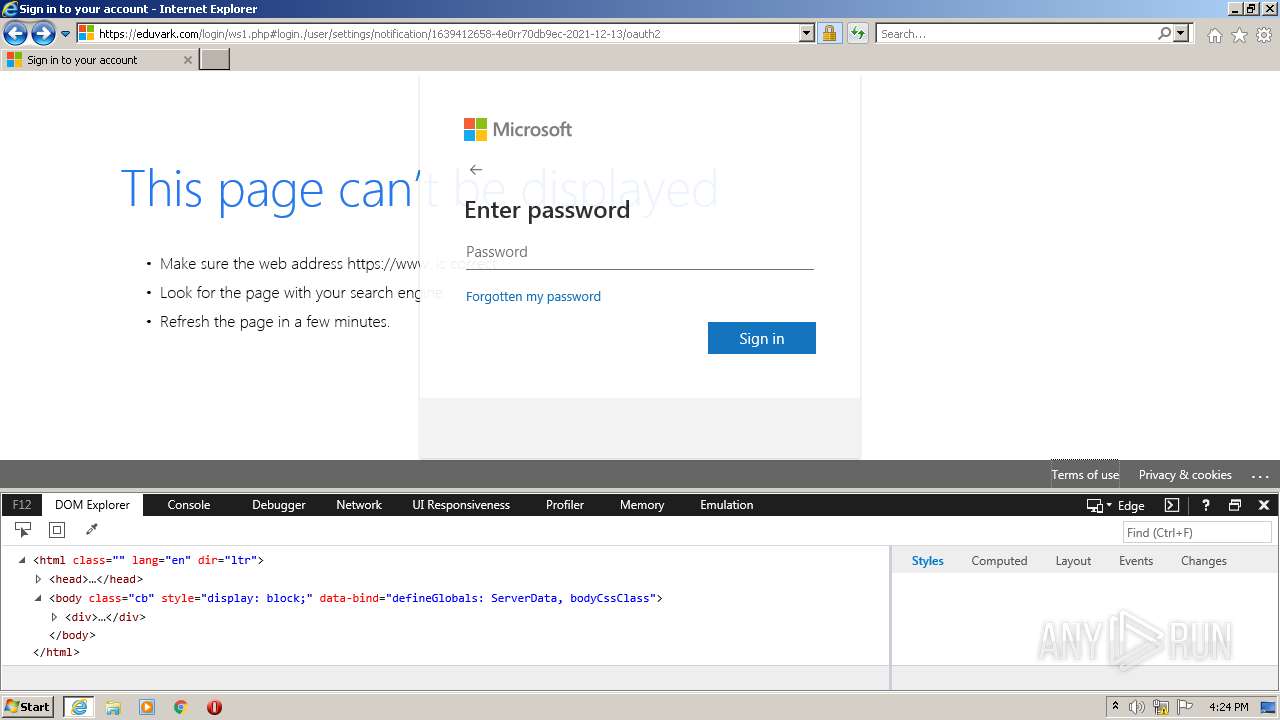Go back with the browser Back button

coord(15,34)
